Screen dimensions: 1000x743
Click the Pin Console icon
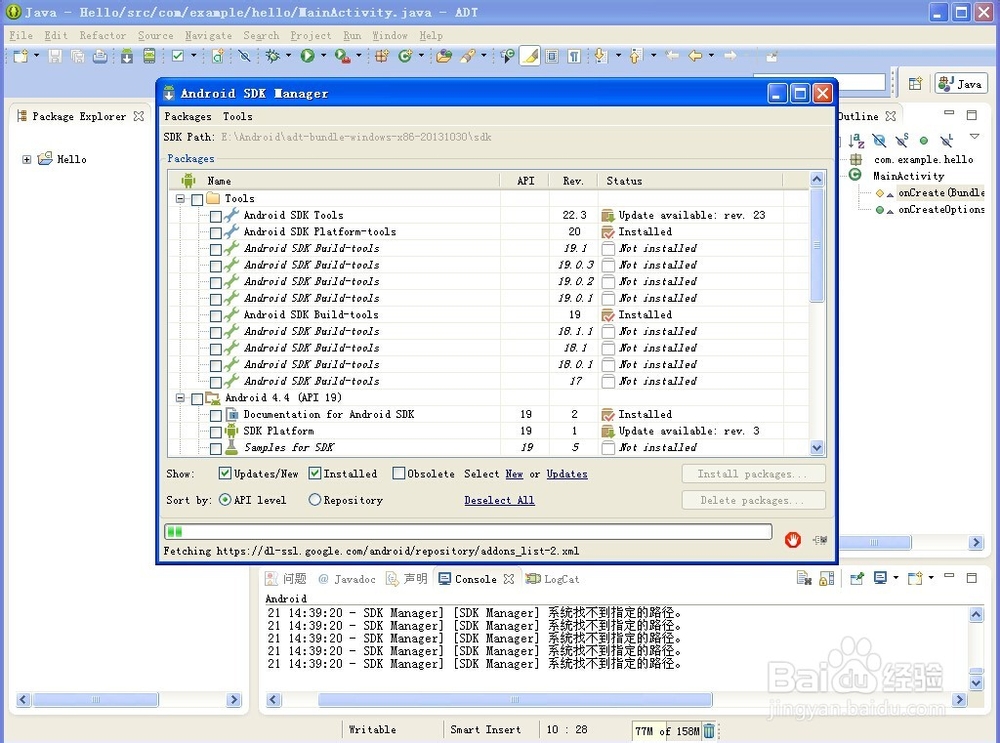point(857,578)
